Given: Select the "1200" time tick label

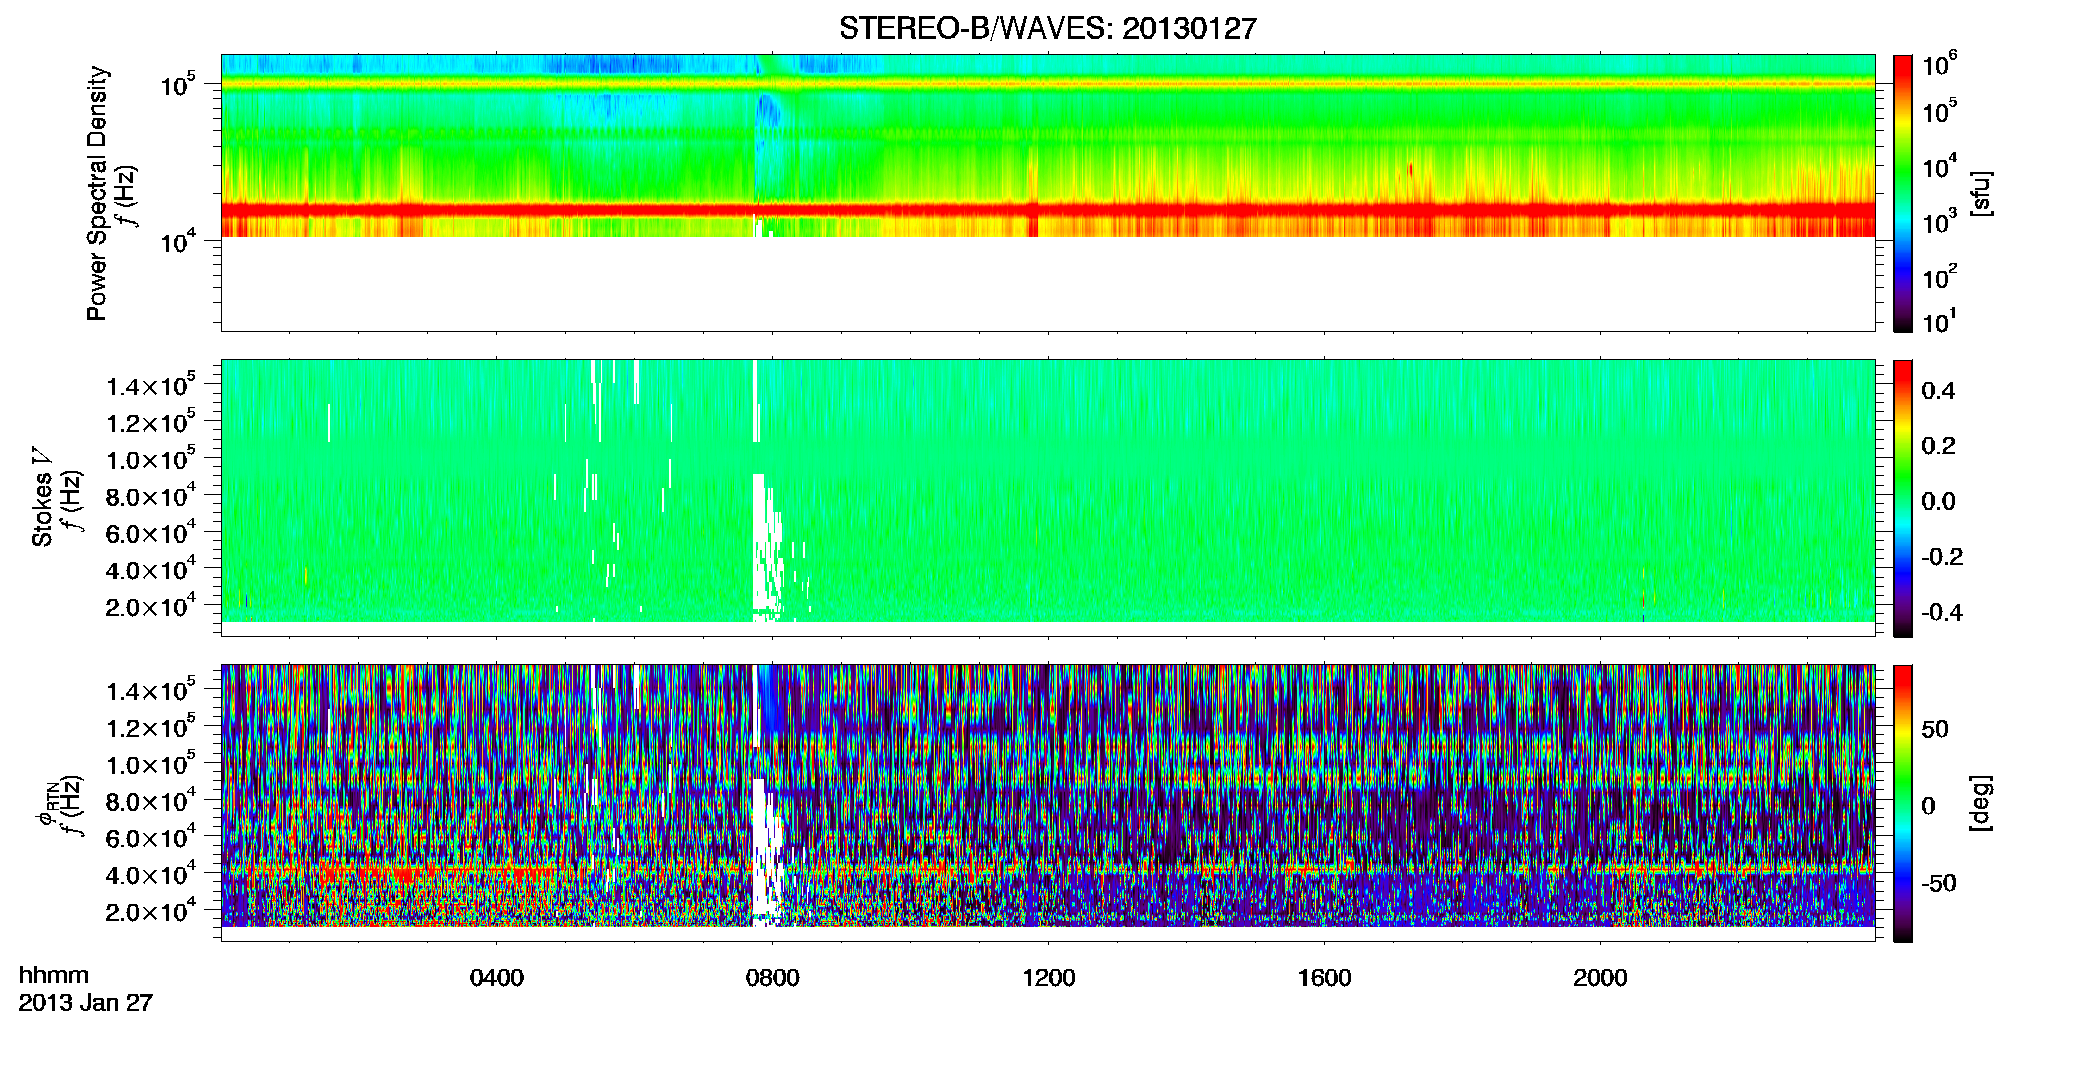Looking at the screenshot, I should point(1049,978).
